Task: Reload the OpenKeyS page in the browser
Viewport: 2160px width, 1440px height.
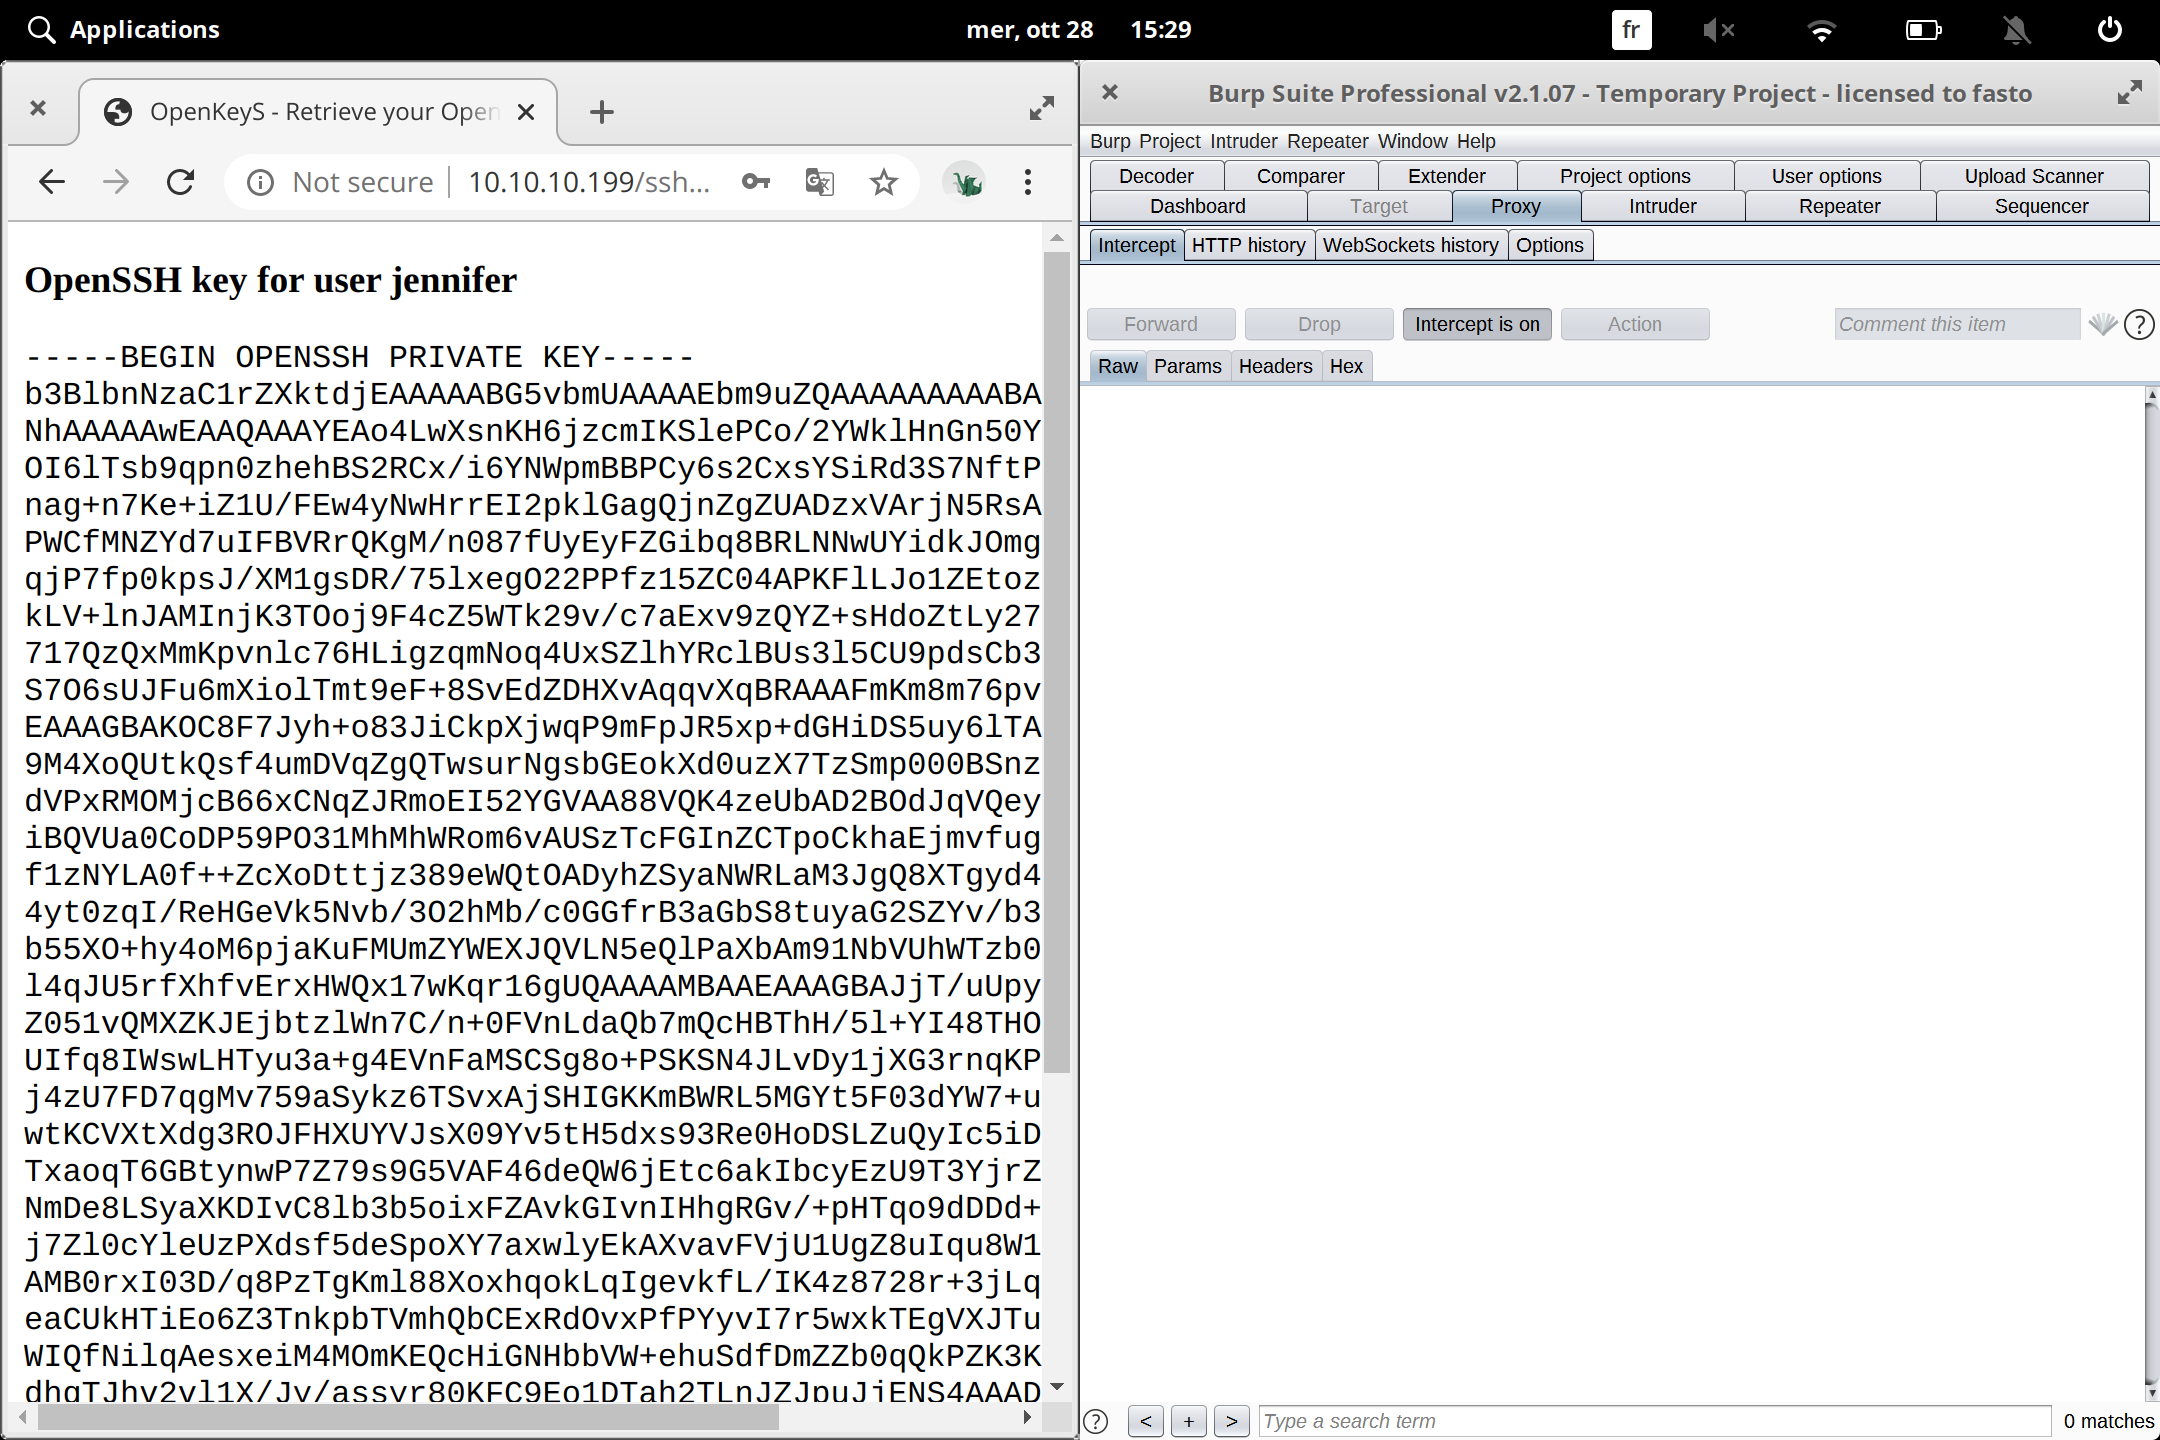Action: 180,181
